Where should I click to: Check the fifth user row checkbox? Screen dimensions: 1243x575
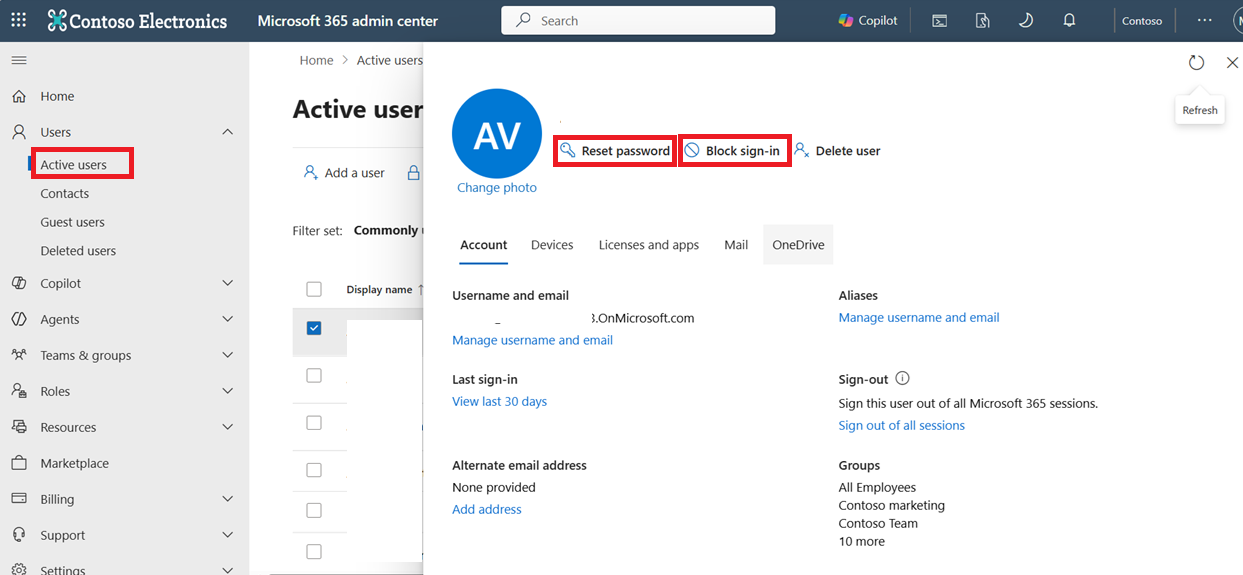(x=314, y=510)
